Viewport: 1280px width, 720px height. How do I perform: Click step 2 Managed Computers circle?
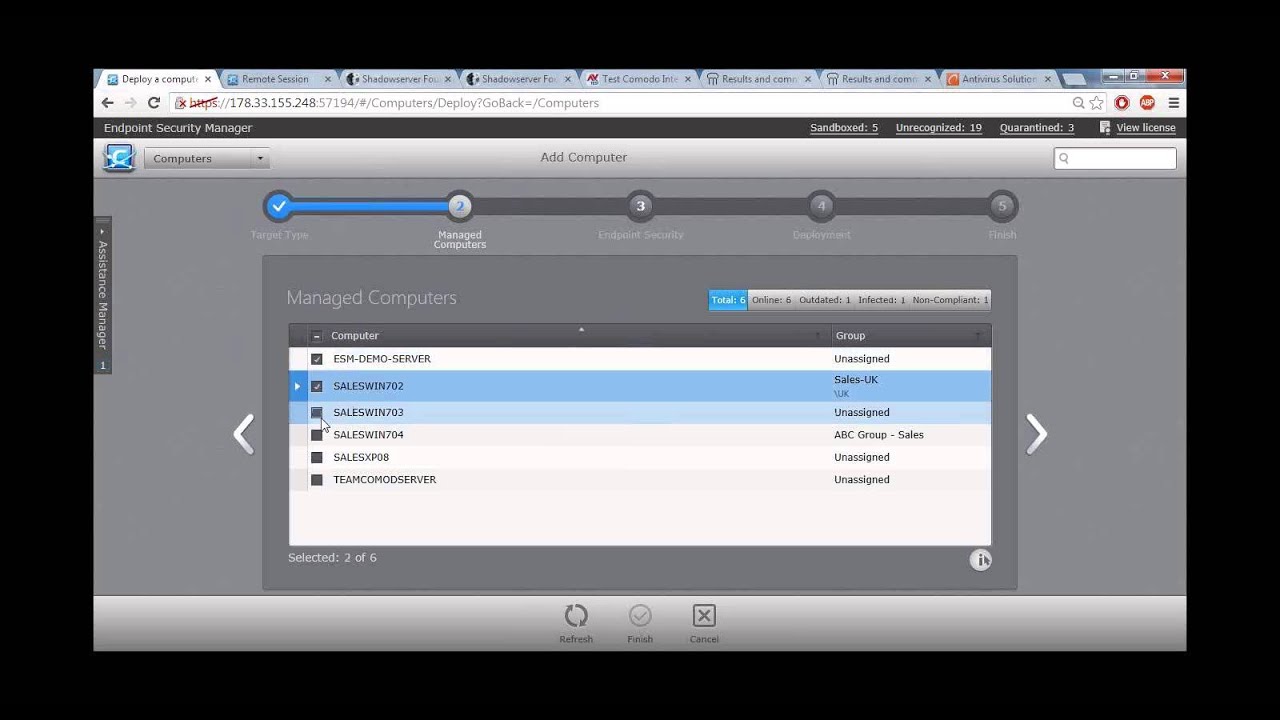460,206
